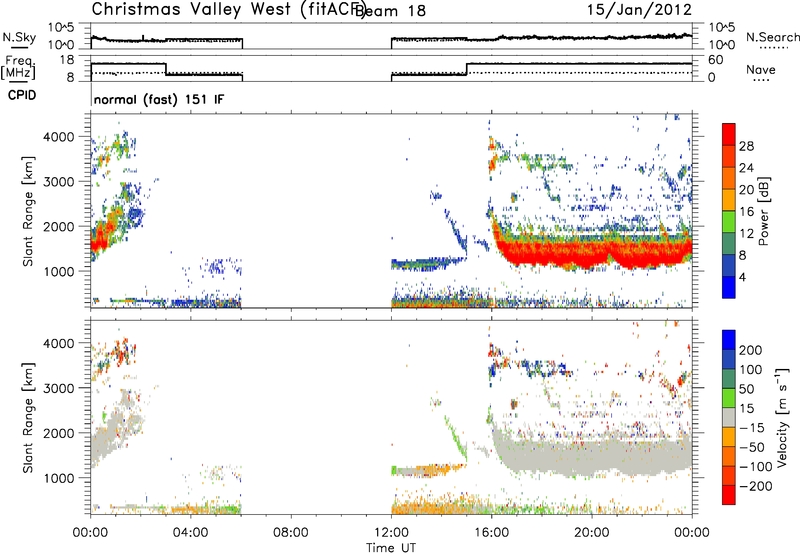Screen dimensions: 800x554
Task: Pick the light green 15-50 Velocity color segment
Action: click(729, 398)
